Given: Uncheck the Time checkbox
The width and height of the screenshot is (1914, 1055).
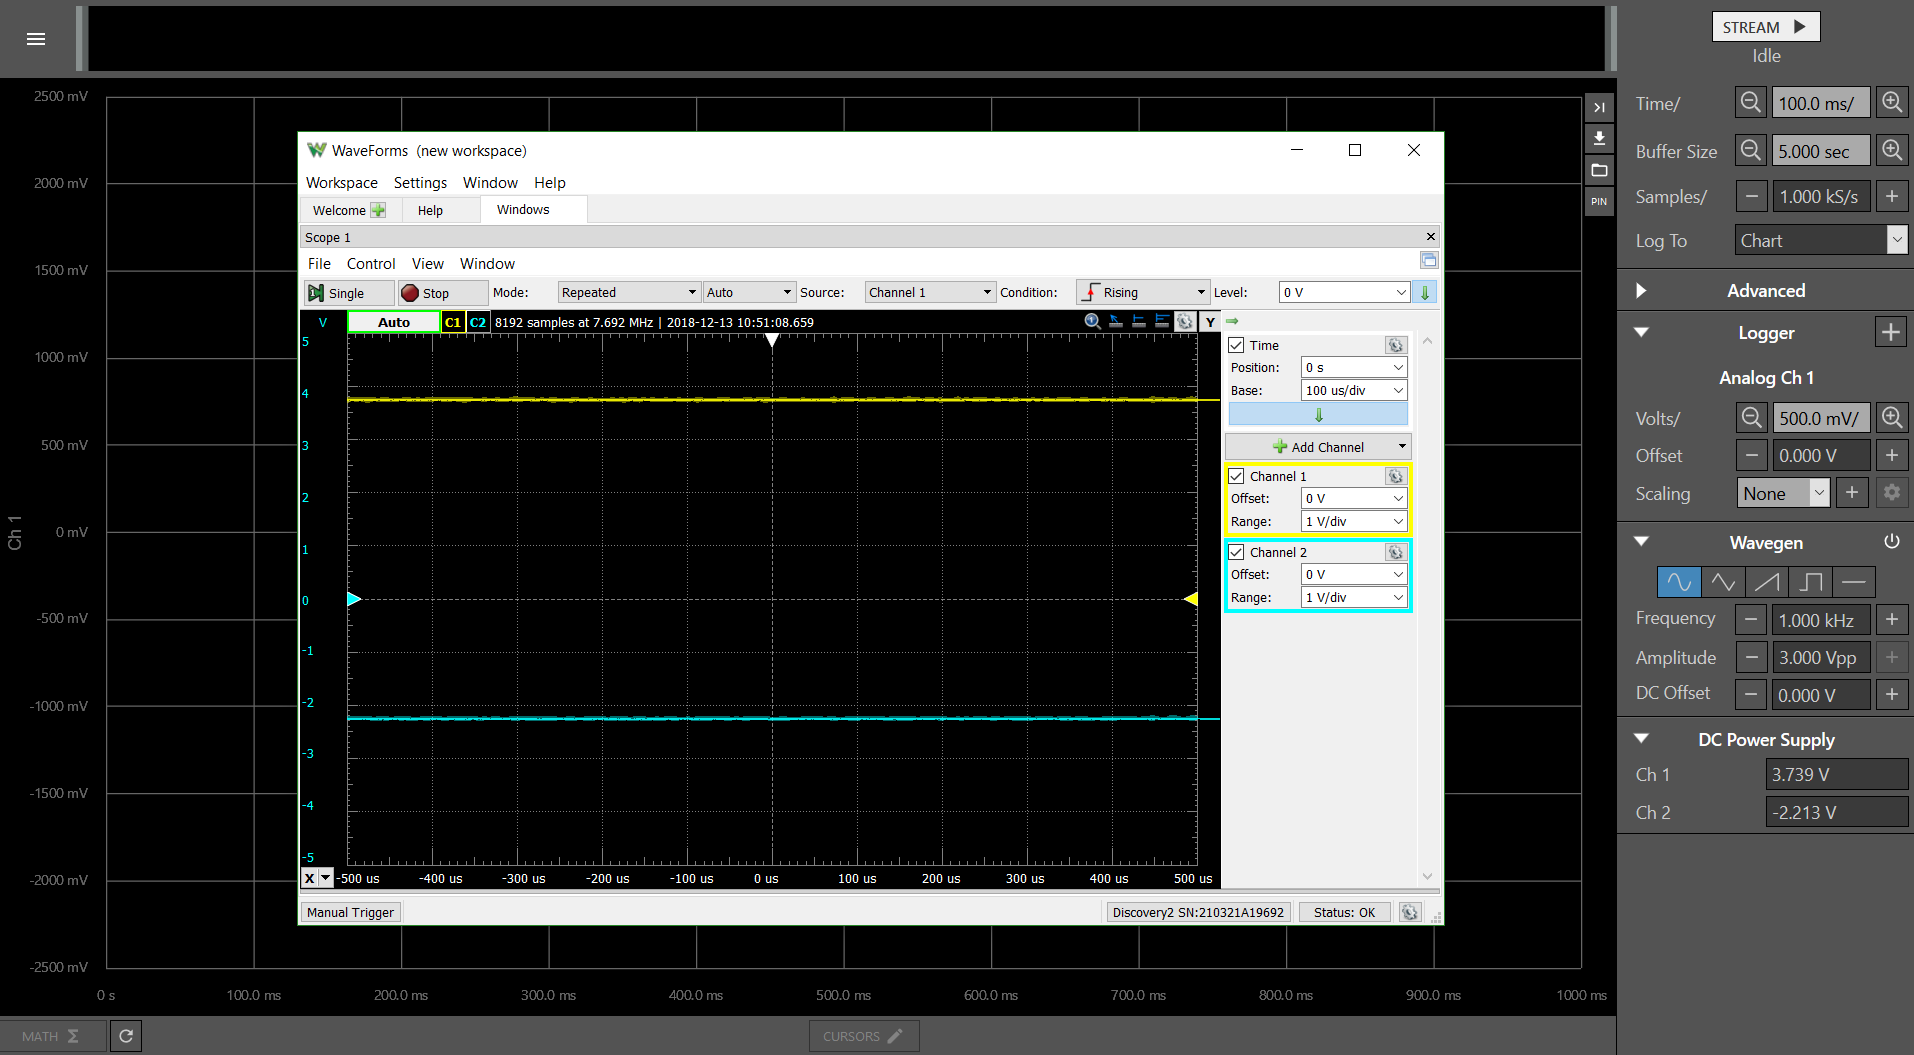Looking at the screenshot, I should pyautogui.click(x=1237, y=345).
